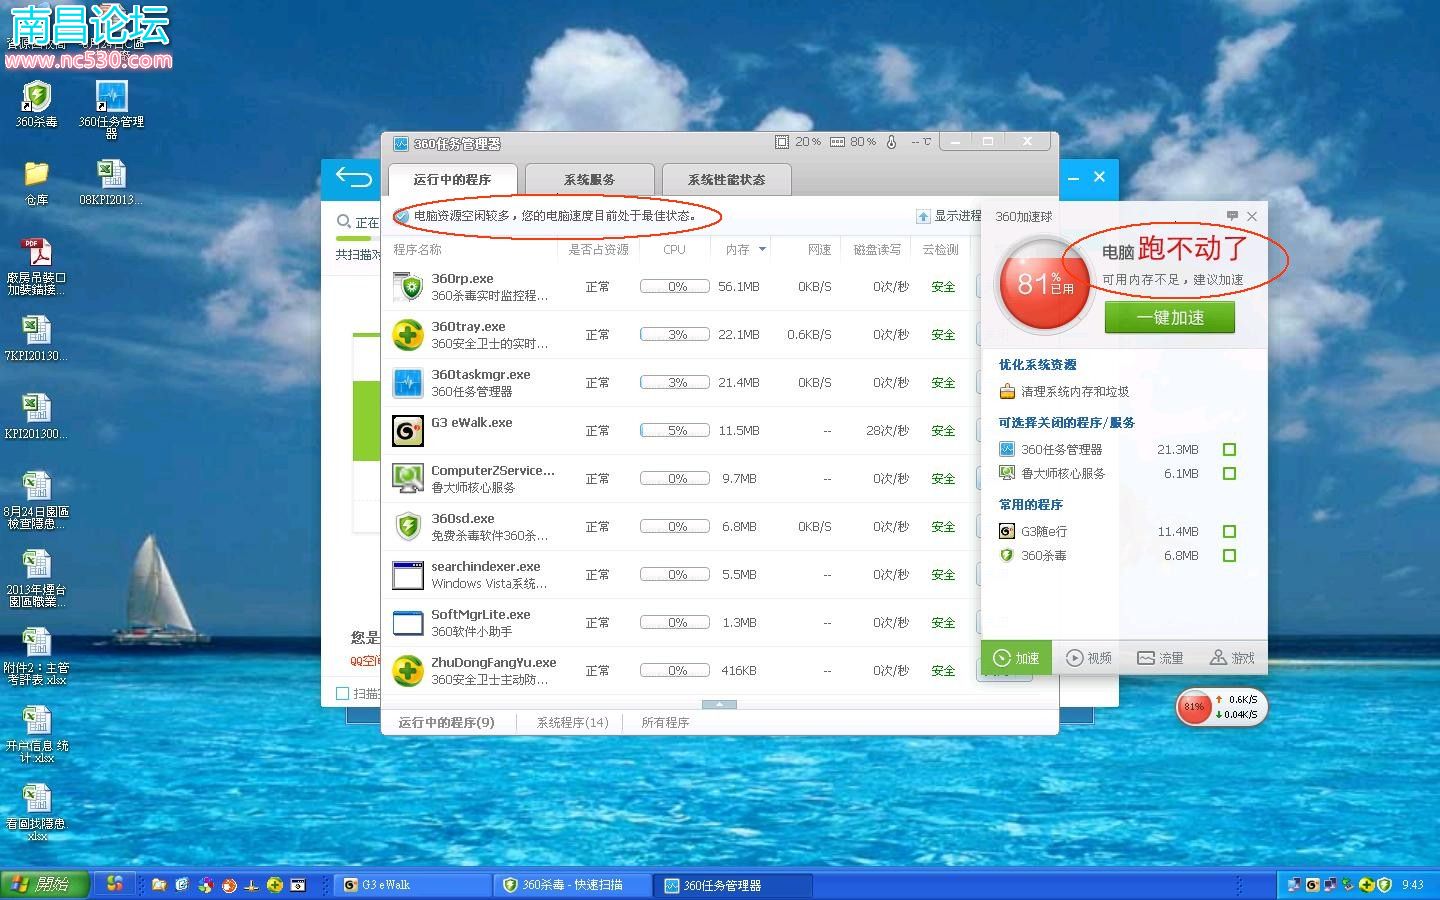Click the CPU progress bar for G3 eWalk.exe 5%
Screen dimensions: 1440x900
(675, 431)
